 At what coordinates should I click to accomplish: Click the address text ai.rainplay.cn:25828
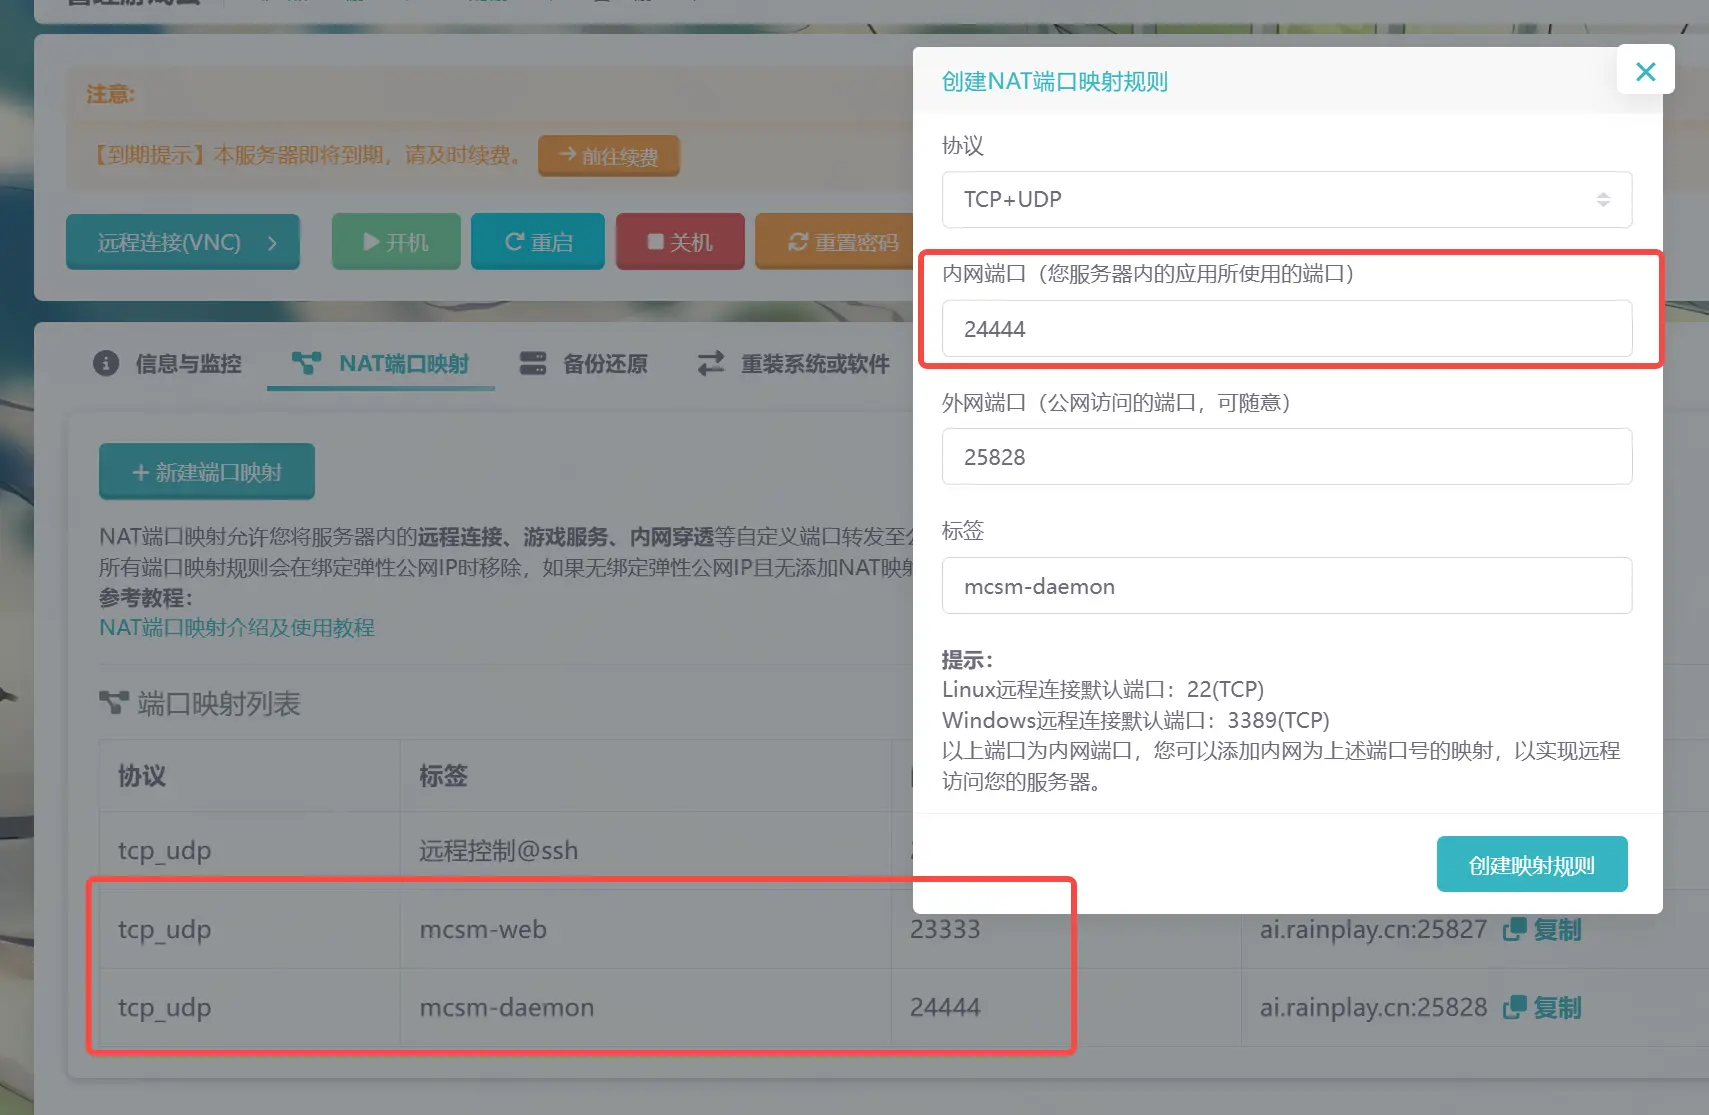(x=1373, y=1007)
